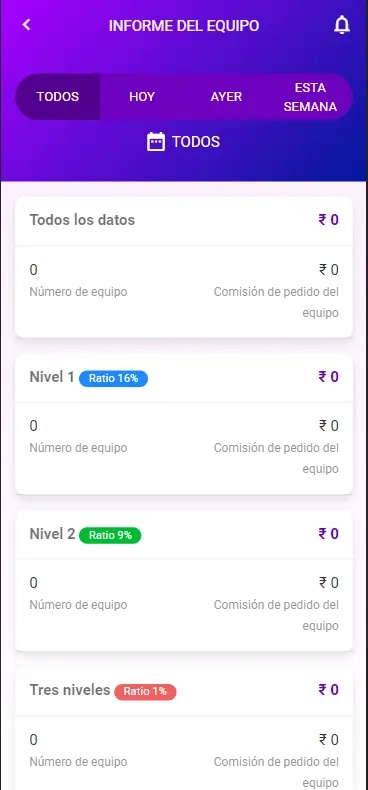Click the calendar icon beside TODOS
Image resolution: width=368 pixels, height=790 pixels.
pyautogui.click(x=156, y=142)
